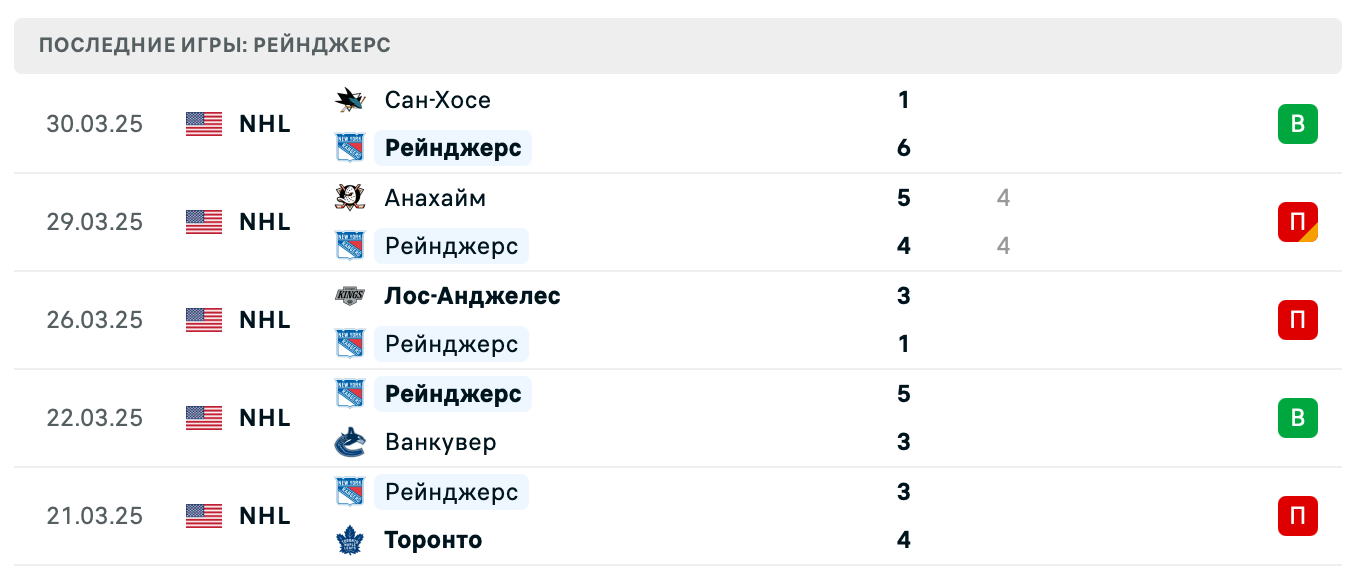Screen dimensions: 1356x580
Task: Select the Анахайм team name
Action: 435,198
